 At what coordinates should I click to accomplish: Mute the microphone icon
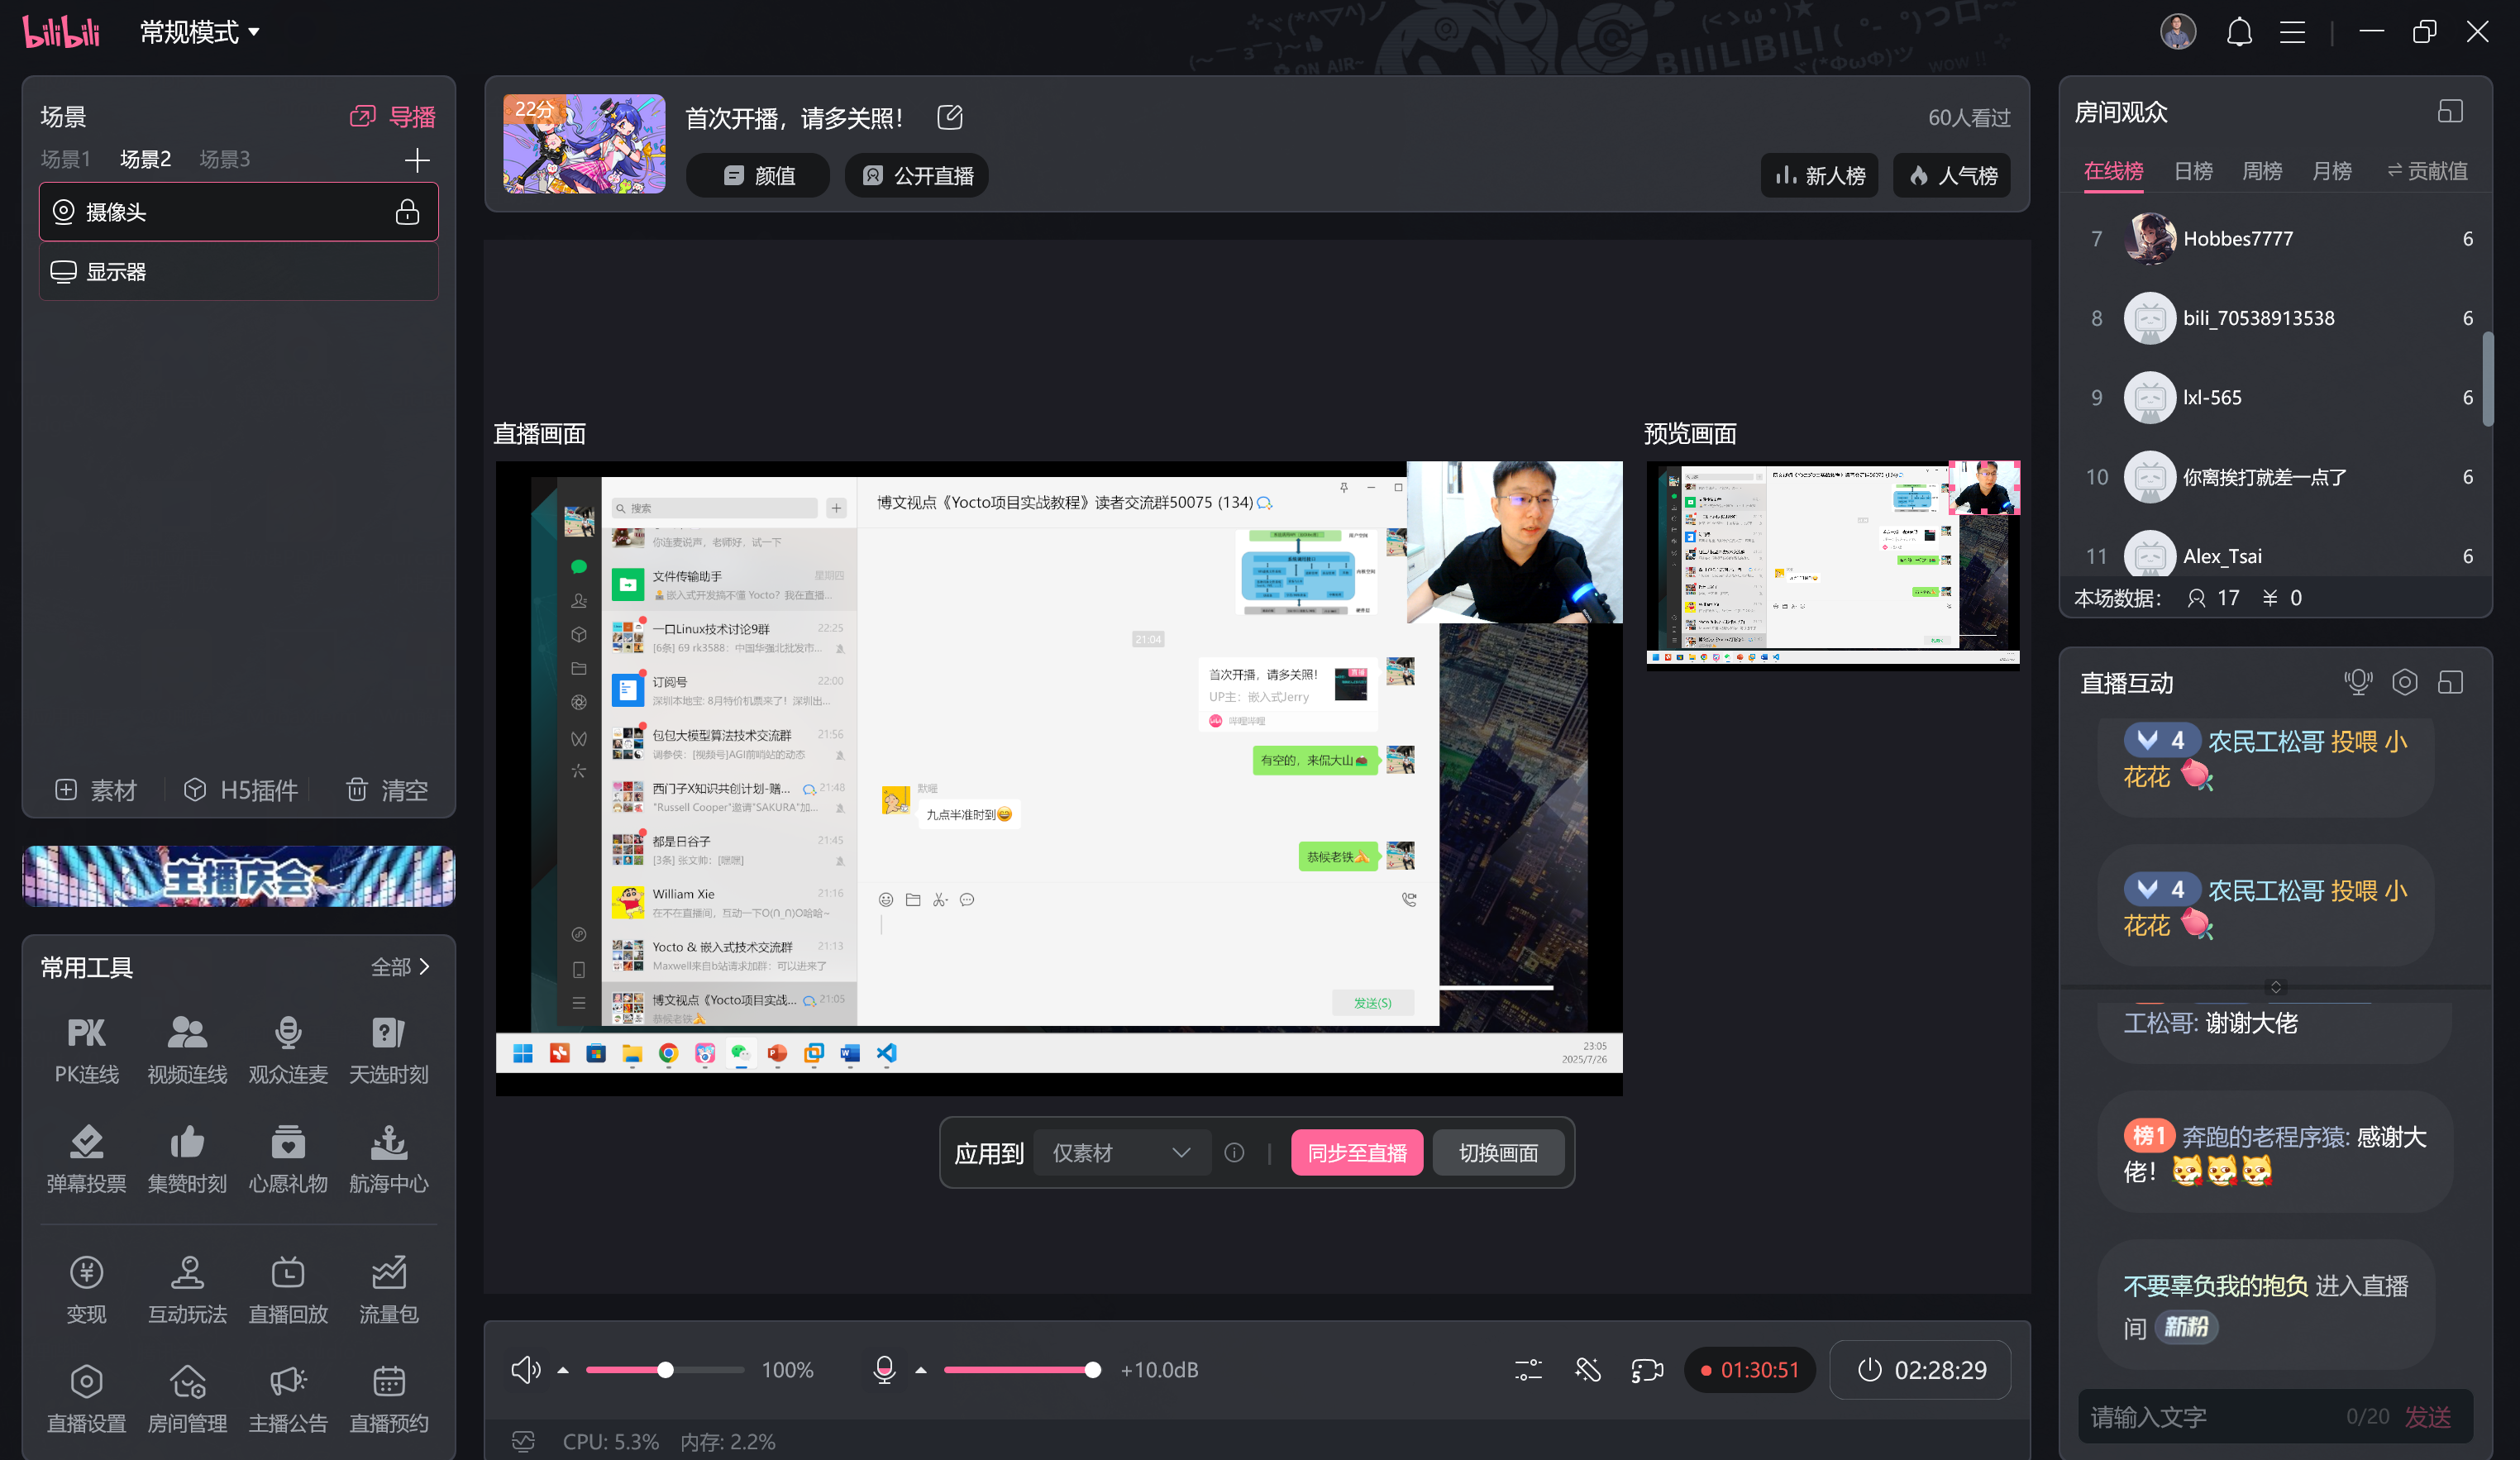[x=884, y=1370]
